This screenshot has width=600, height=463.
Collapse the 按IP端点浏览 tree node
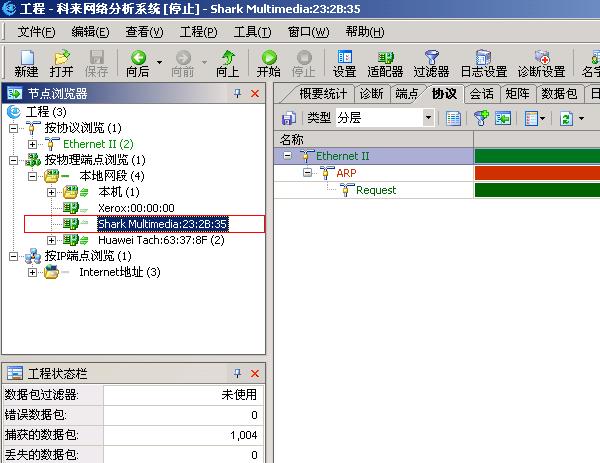coord(13,256)
